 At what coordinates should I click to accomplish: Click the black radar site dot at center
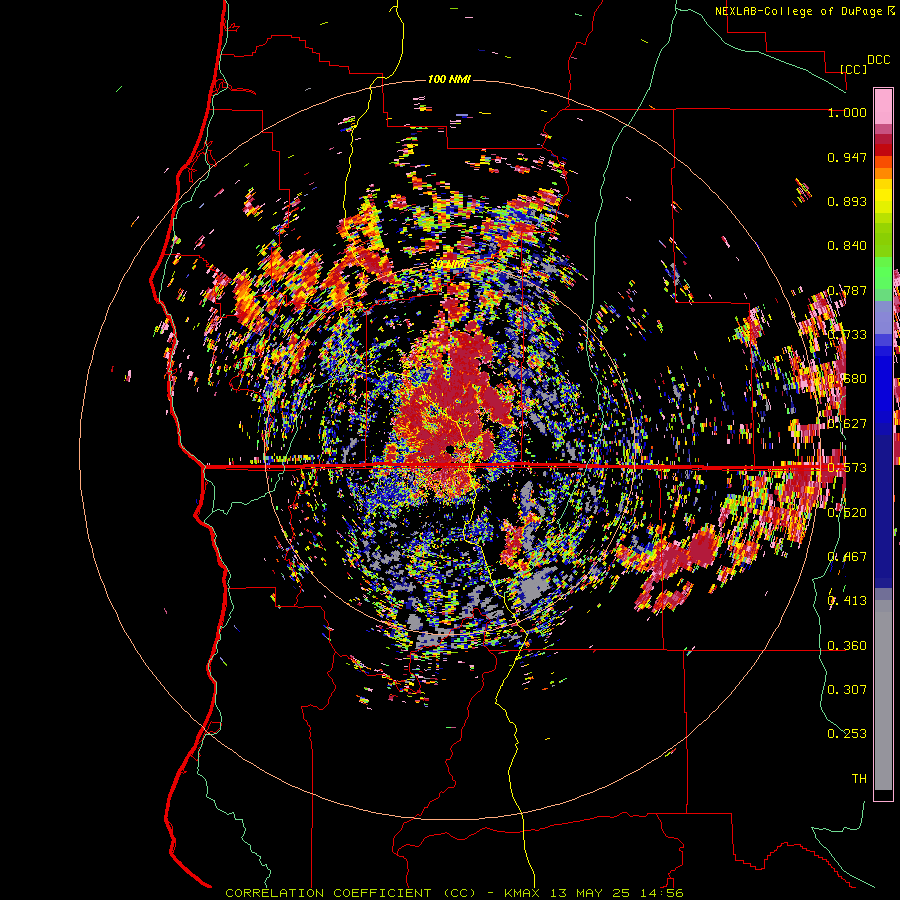coord(450,449)
